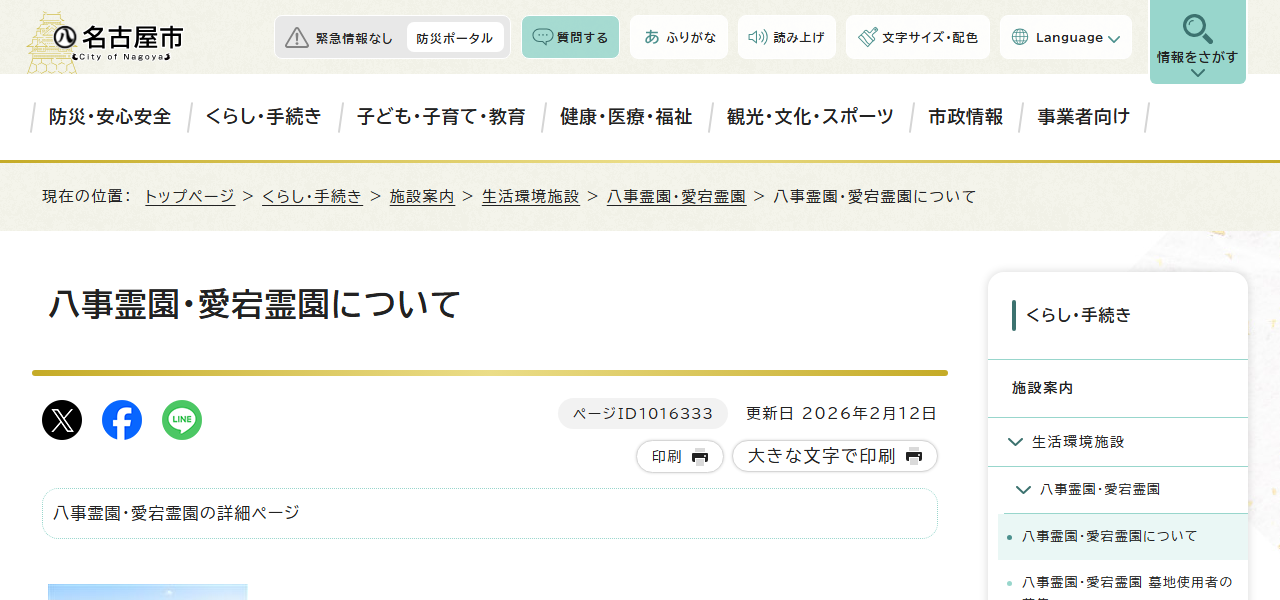1280x600 pixels.
Task: Click the 更新日 2026年2月12日 text
Action: (x=842, y=414)
